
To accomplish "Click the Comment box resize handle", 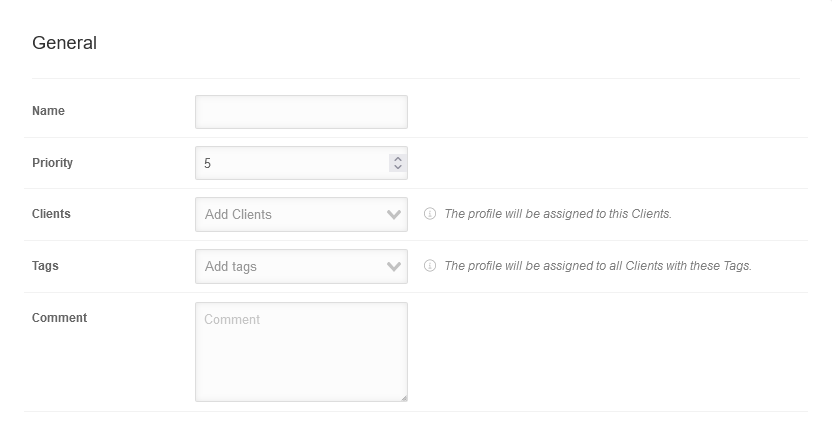I will tap(404, 397).
